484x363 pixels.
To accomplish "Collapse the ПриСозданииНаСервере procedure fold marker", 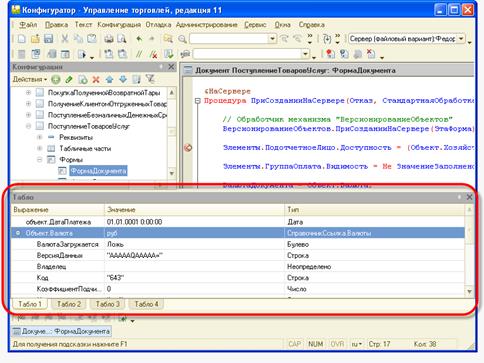I will (197, 101).
